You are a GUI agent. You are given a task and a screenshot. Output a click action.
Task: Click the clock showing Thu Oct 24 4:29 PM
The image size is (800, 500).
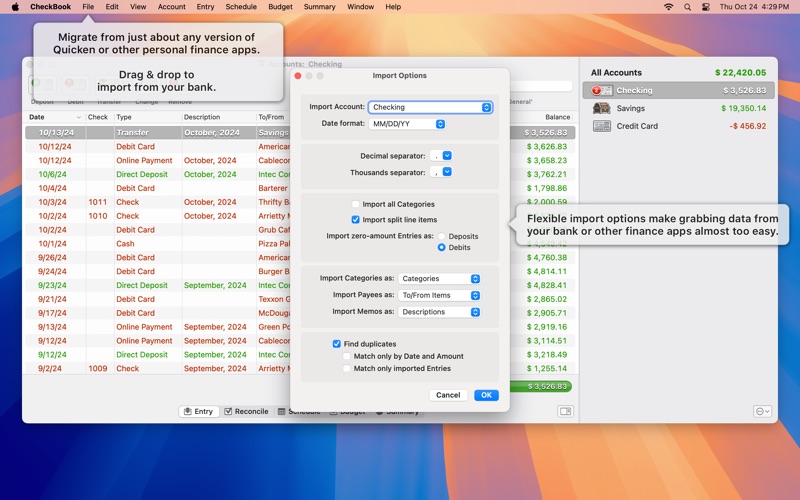click(754, 7)
